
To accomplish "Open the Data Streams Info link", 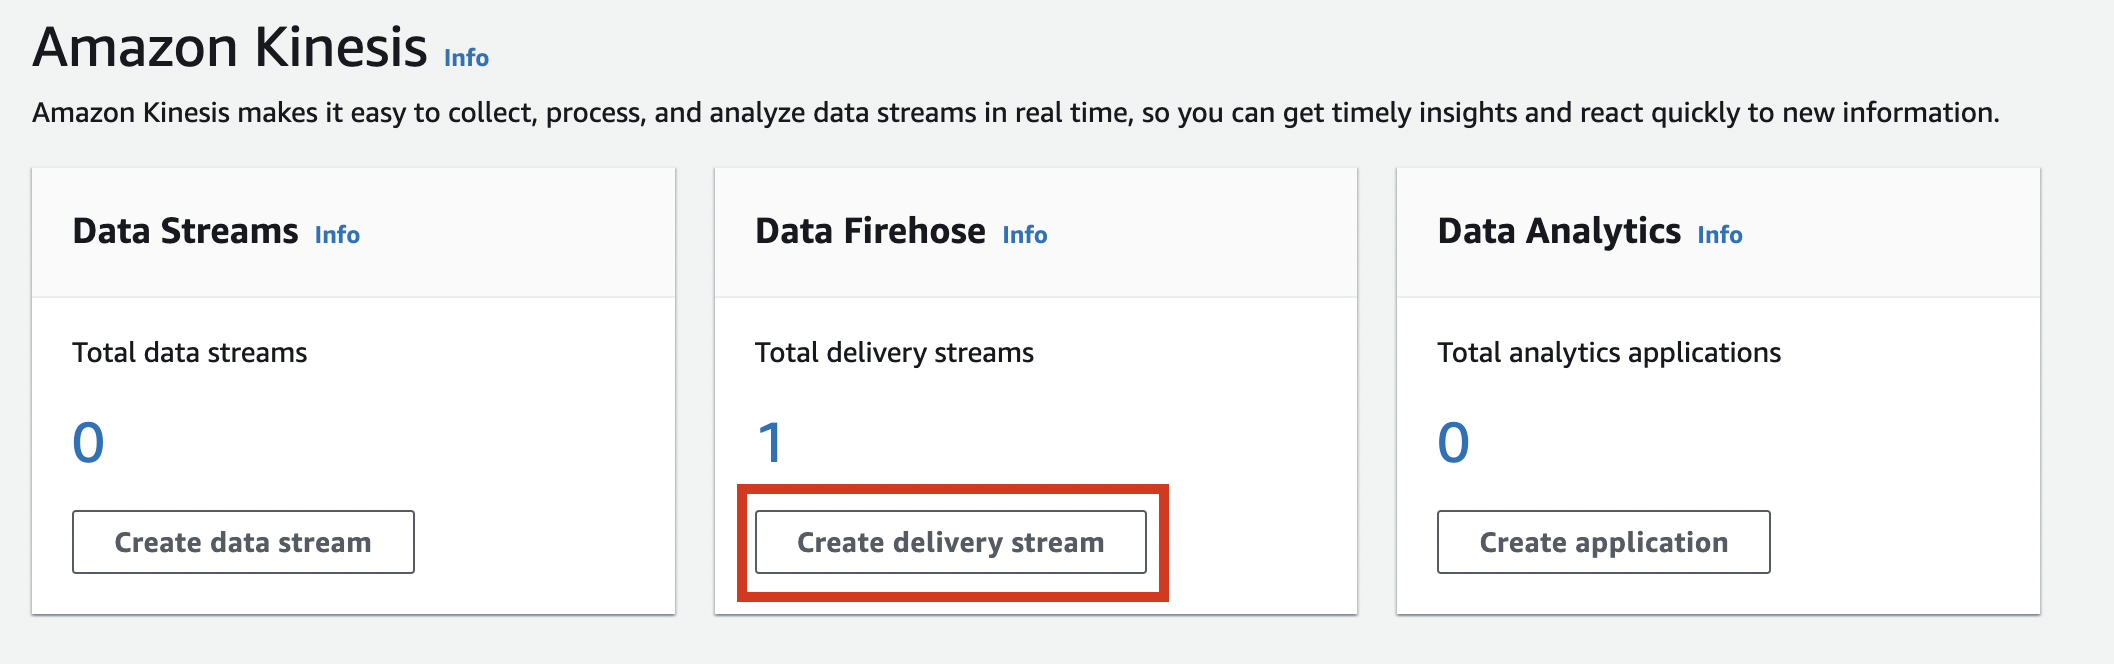I will 337,235.
